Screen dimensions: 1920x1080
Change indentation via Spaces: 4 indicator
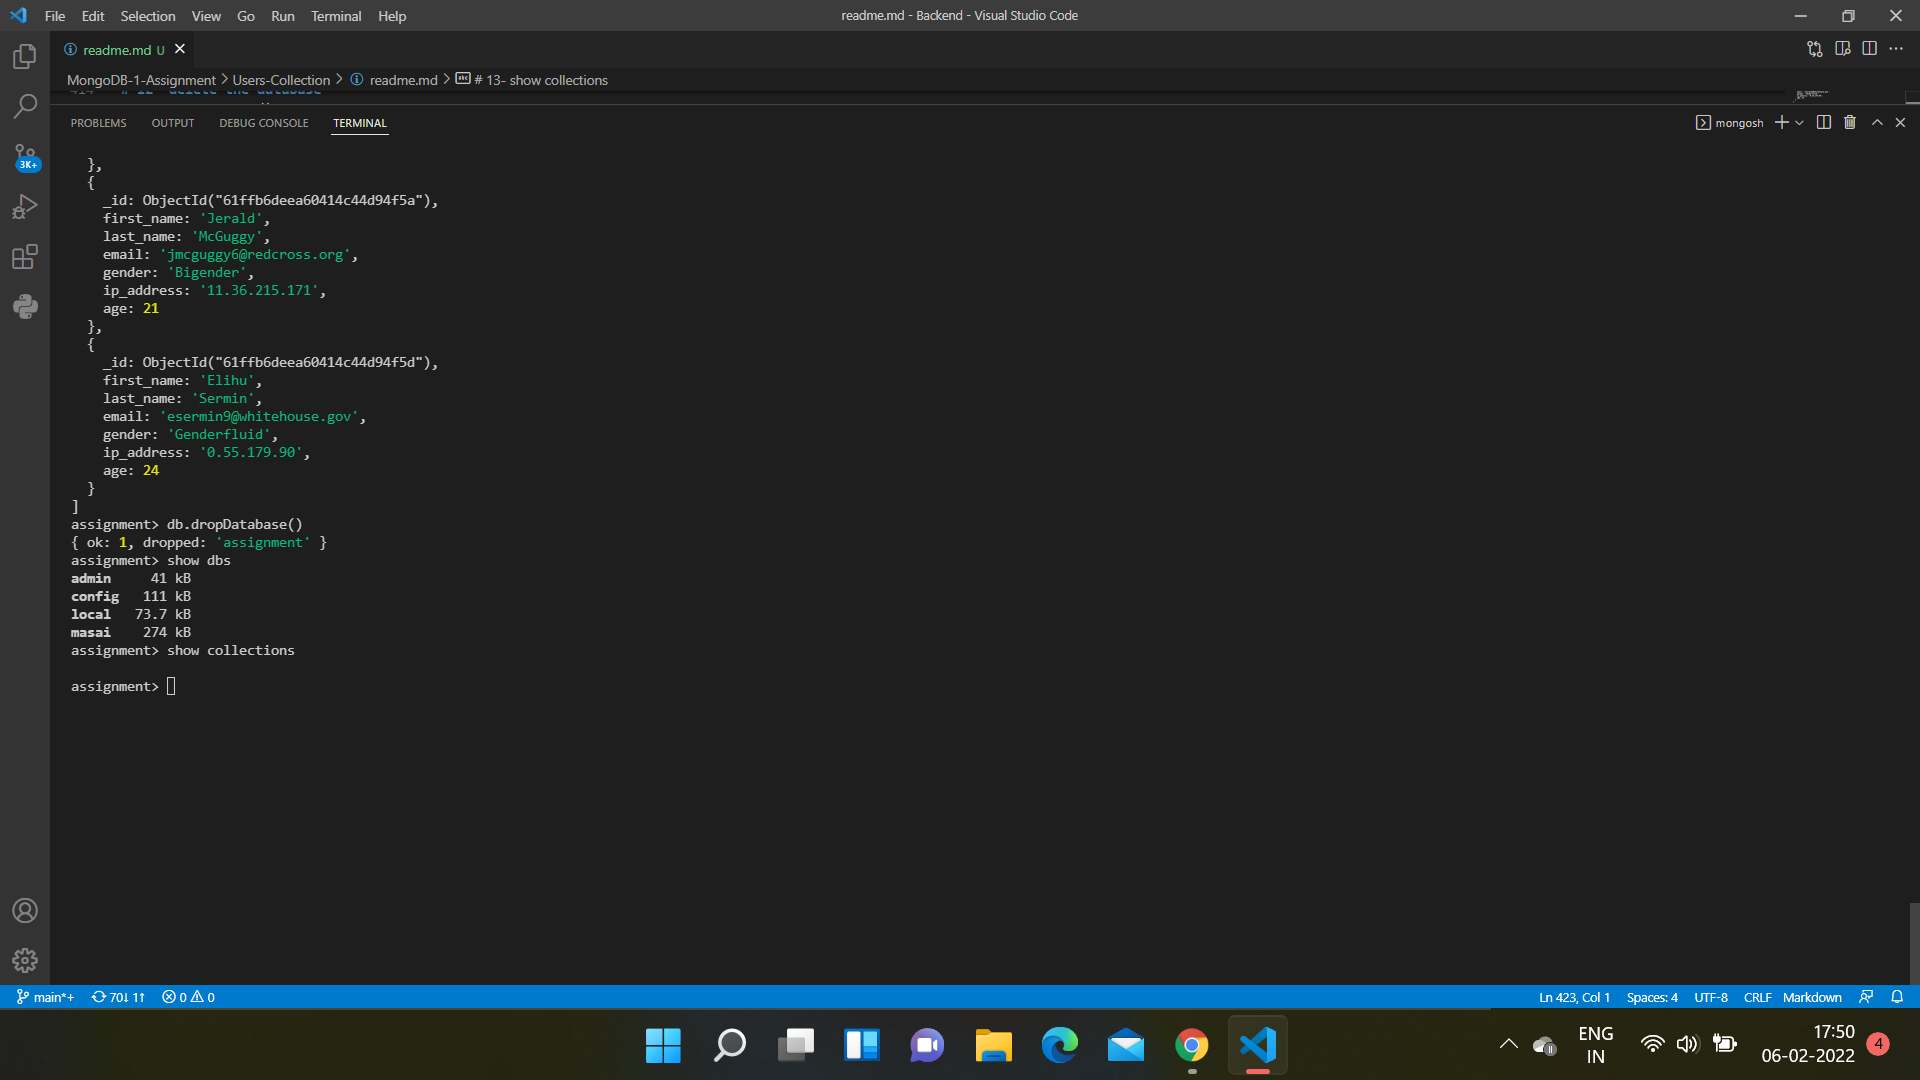coord(1652,997)
